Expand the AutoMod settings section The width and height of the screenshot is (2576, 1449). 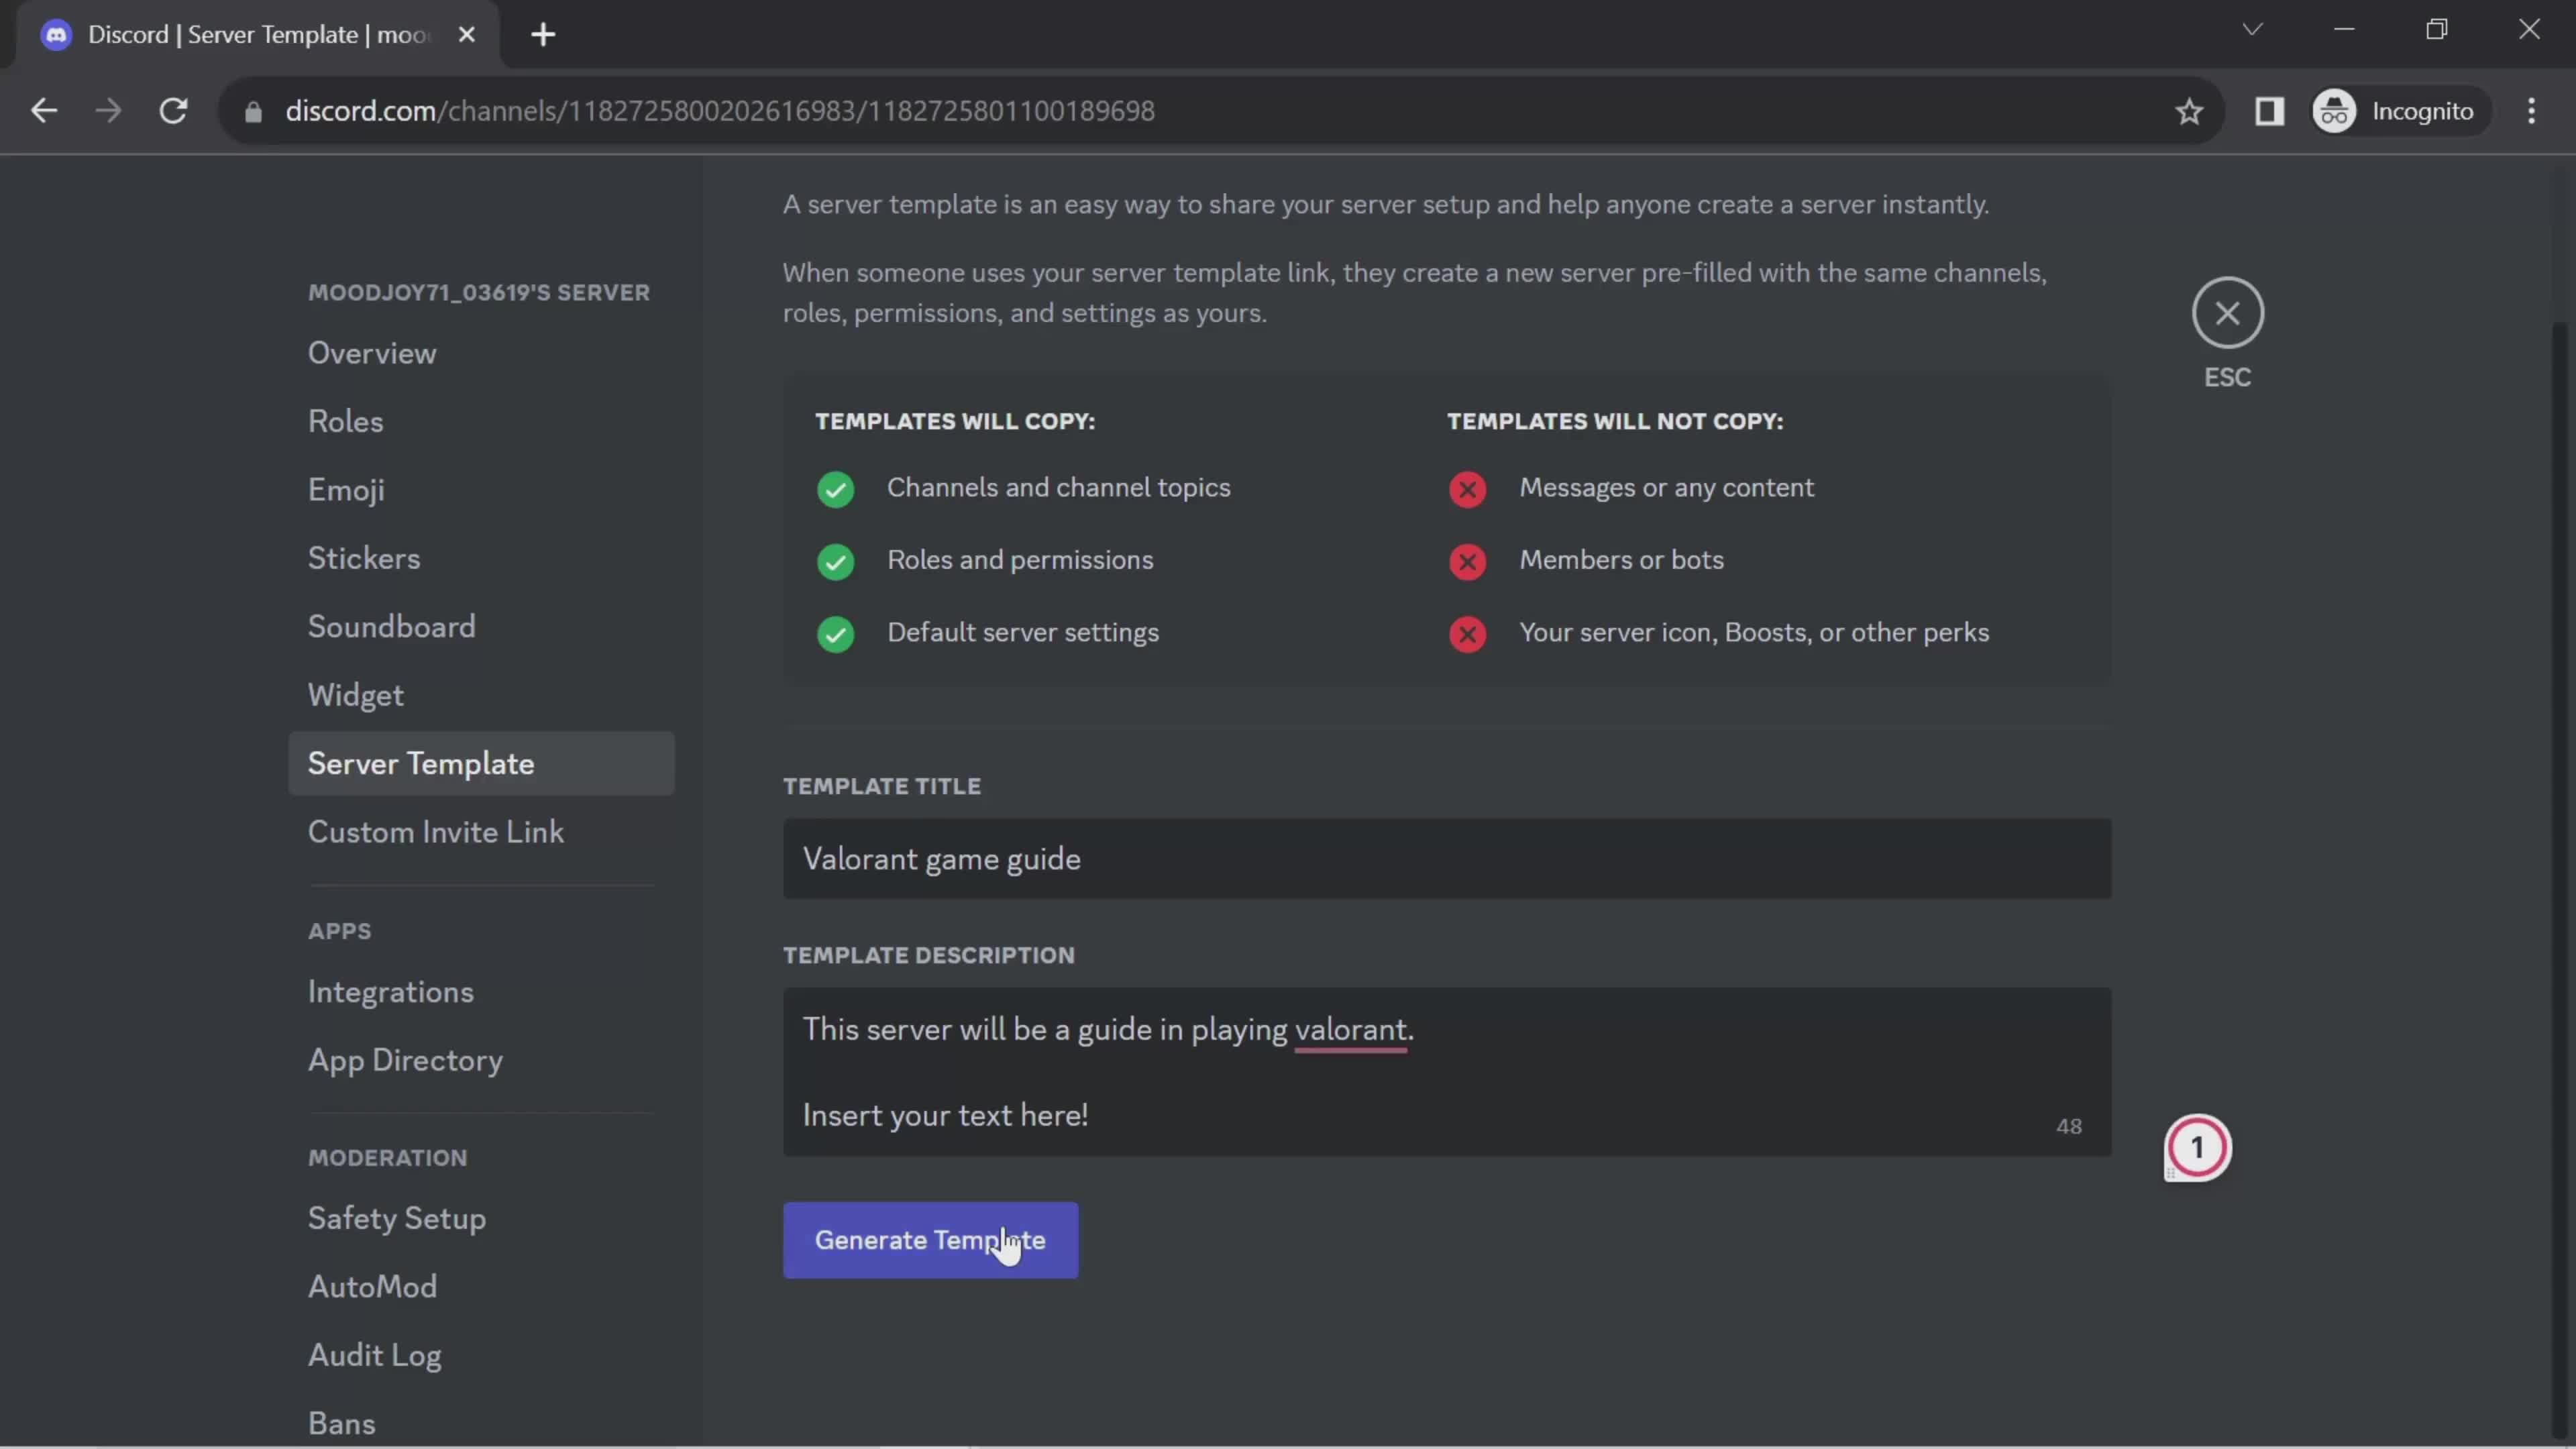point(372,1286)
